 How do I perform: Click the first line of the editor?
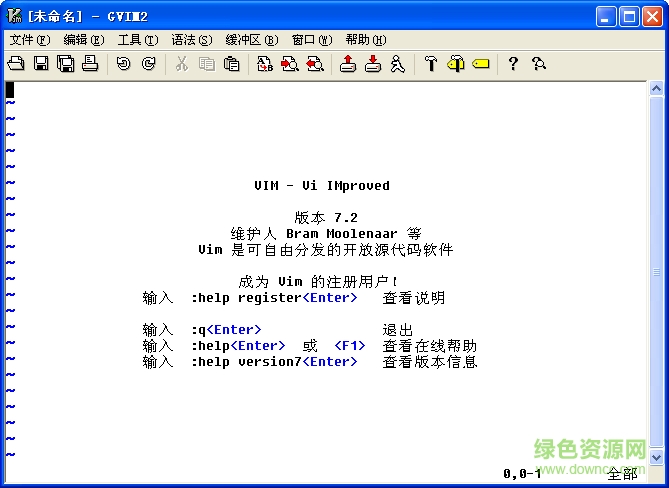tap(300, 89)
